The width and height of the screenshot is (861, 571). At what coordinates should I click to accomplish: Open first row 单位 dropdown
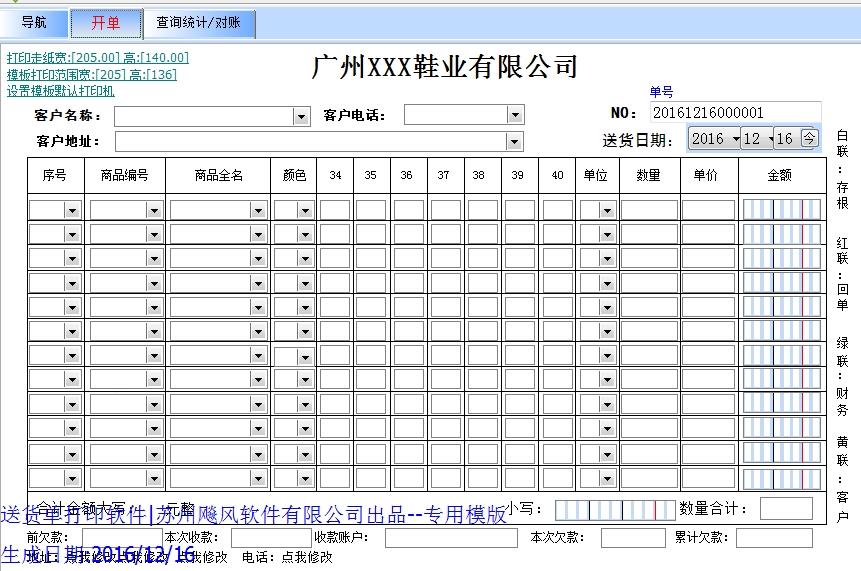(607, 210)
